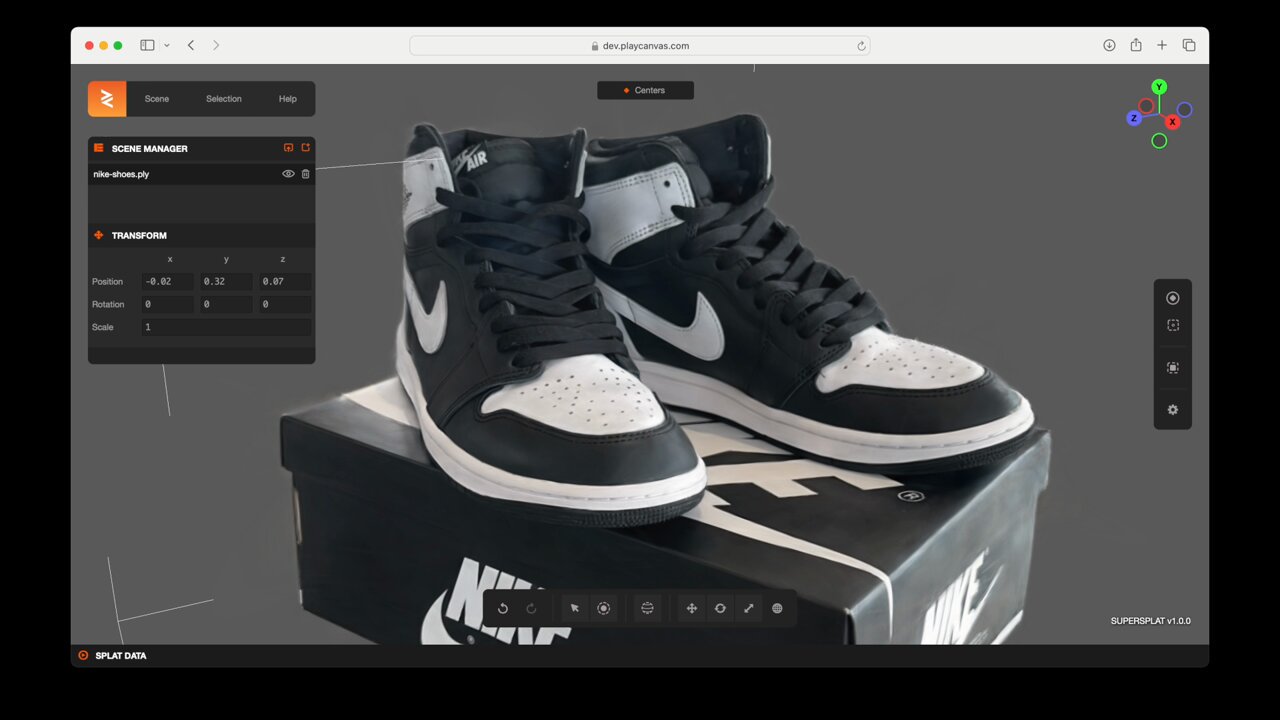Choose the scale tool

pyautogui.click(x=748, y=608)
